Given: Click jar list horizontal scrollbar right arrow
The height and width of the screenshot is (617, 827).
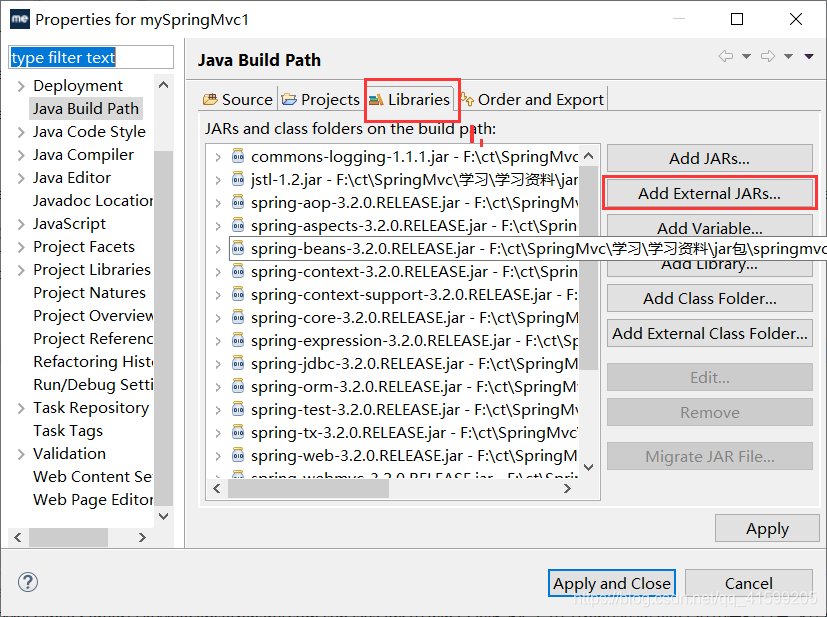Looking at the screenshot, I should (x=568, y=488).
